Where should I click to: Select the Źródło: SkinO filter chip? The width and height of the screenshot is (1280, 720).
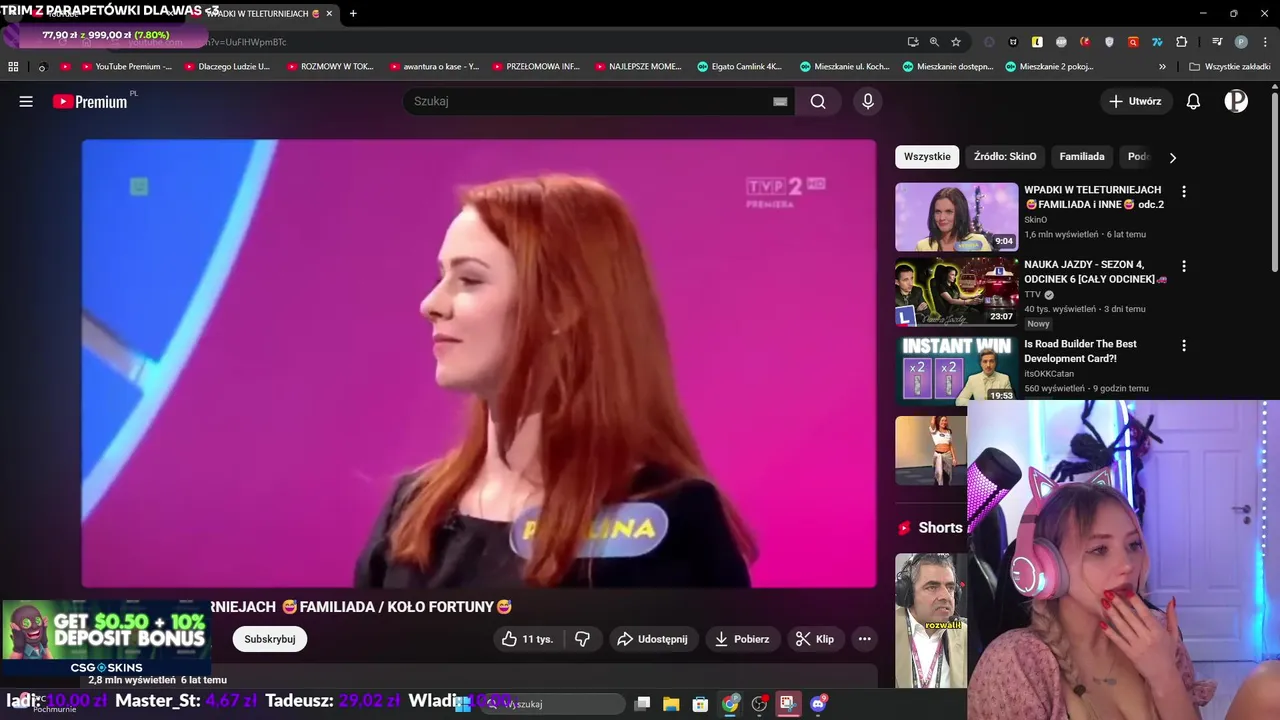point(1005,157)
